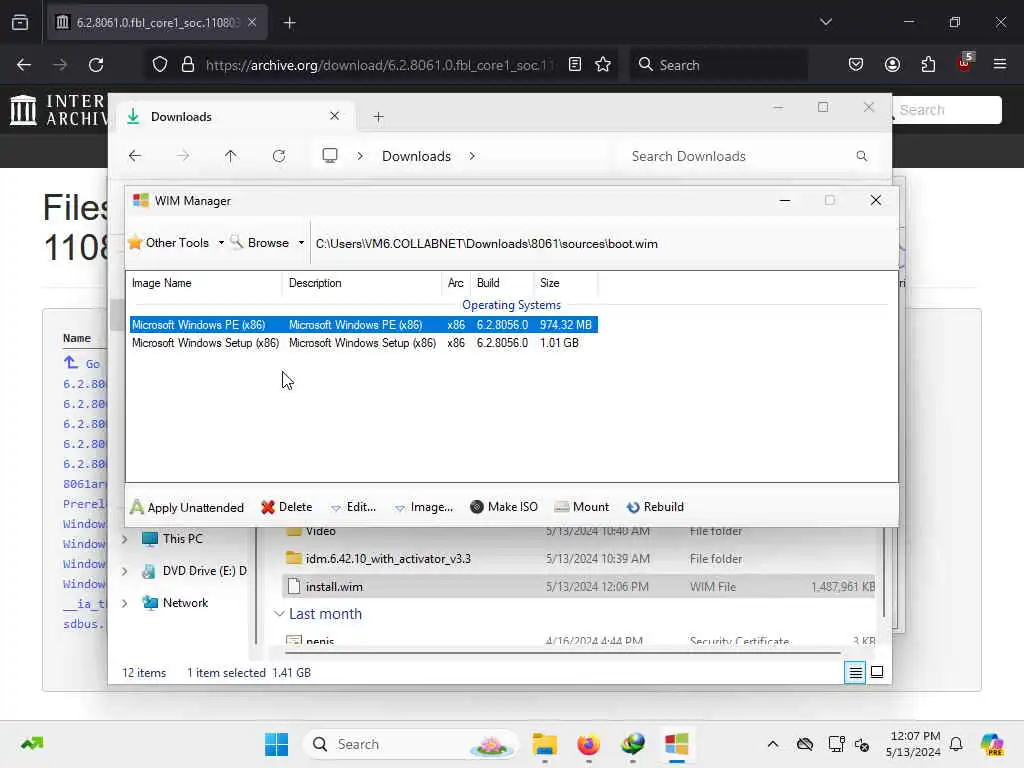
Task: Sort by Description column header
Action: (362, 283)
